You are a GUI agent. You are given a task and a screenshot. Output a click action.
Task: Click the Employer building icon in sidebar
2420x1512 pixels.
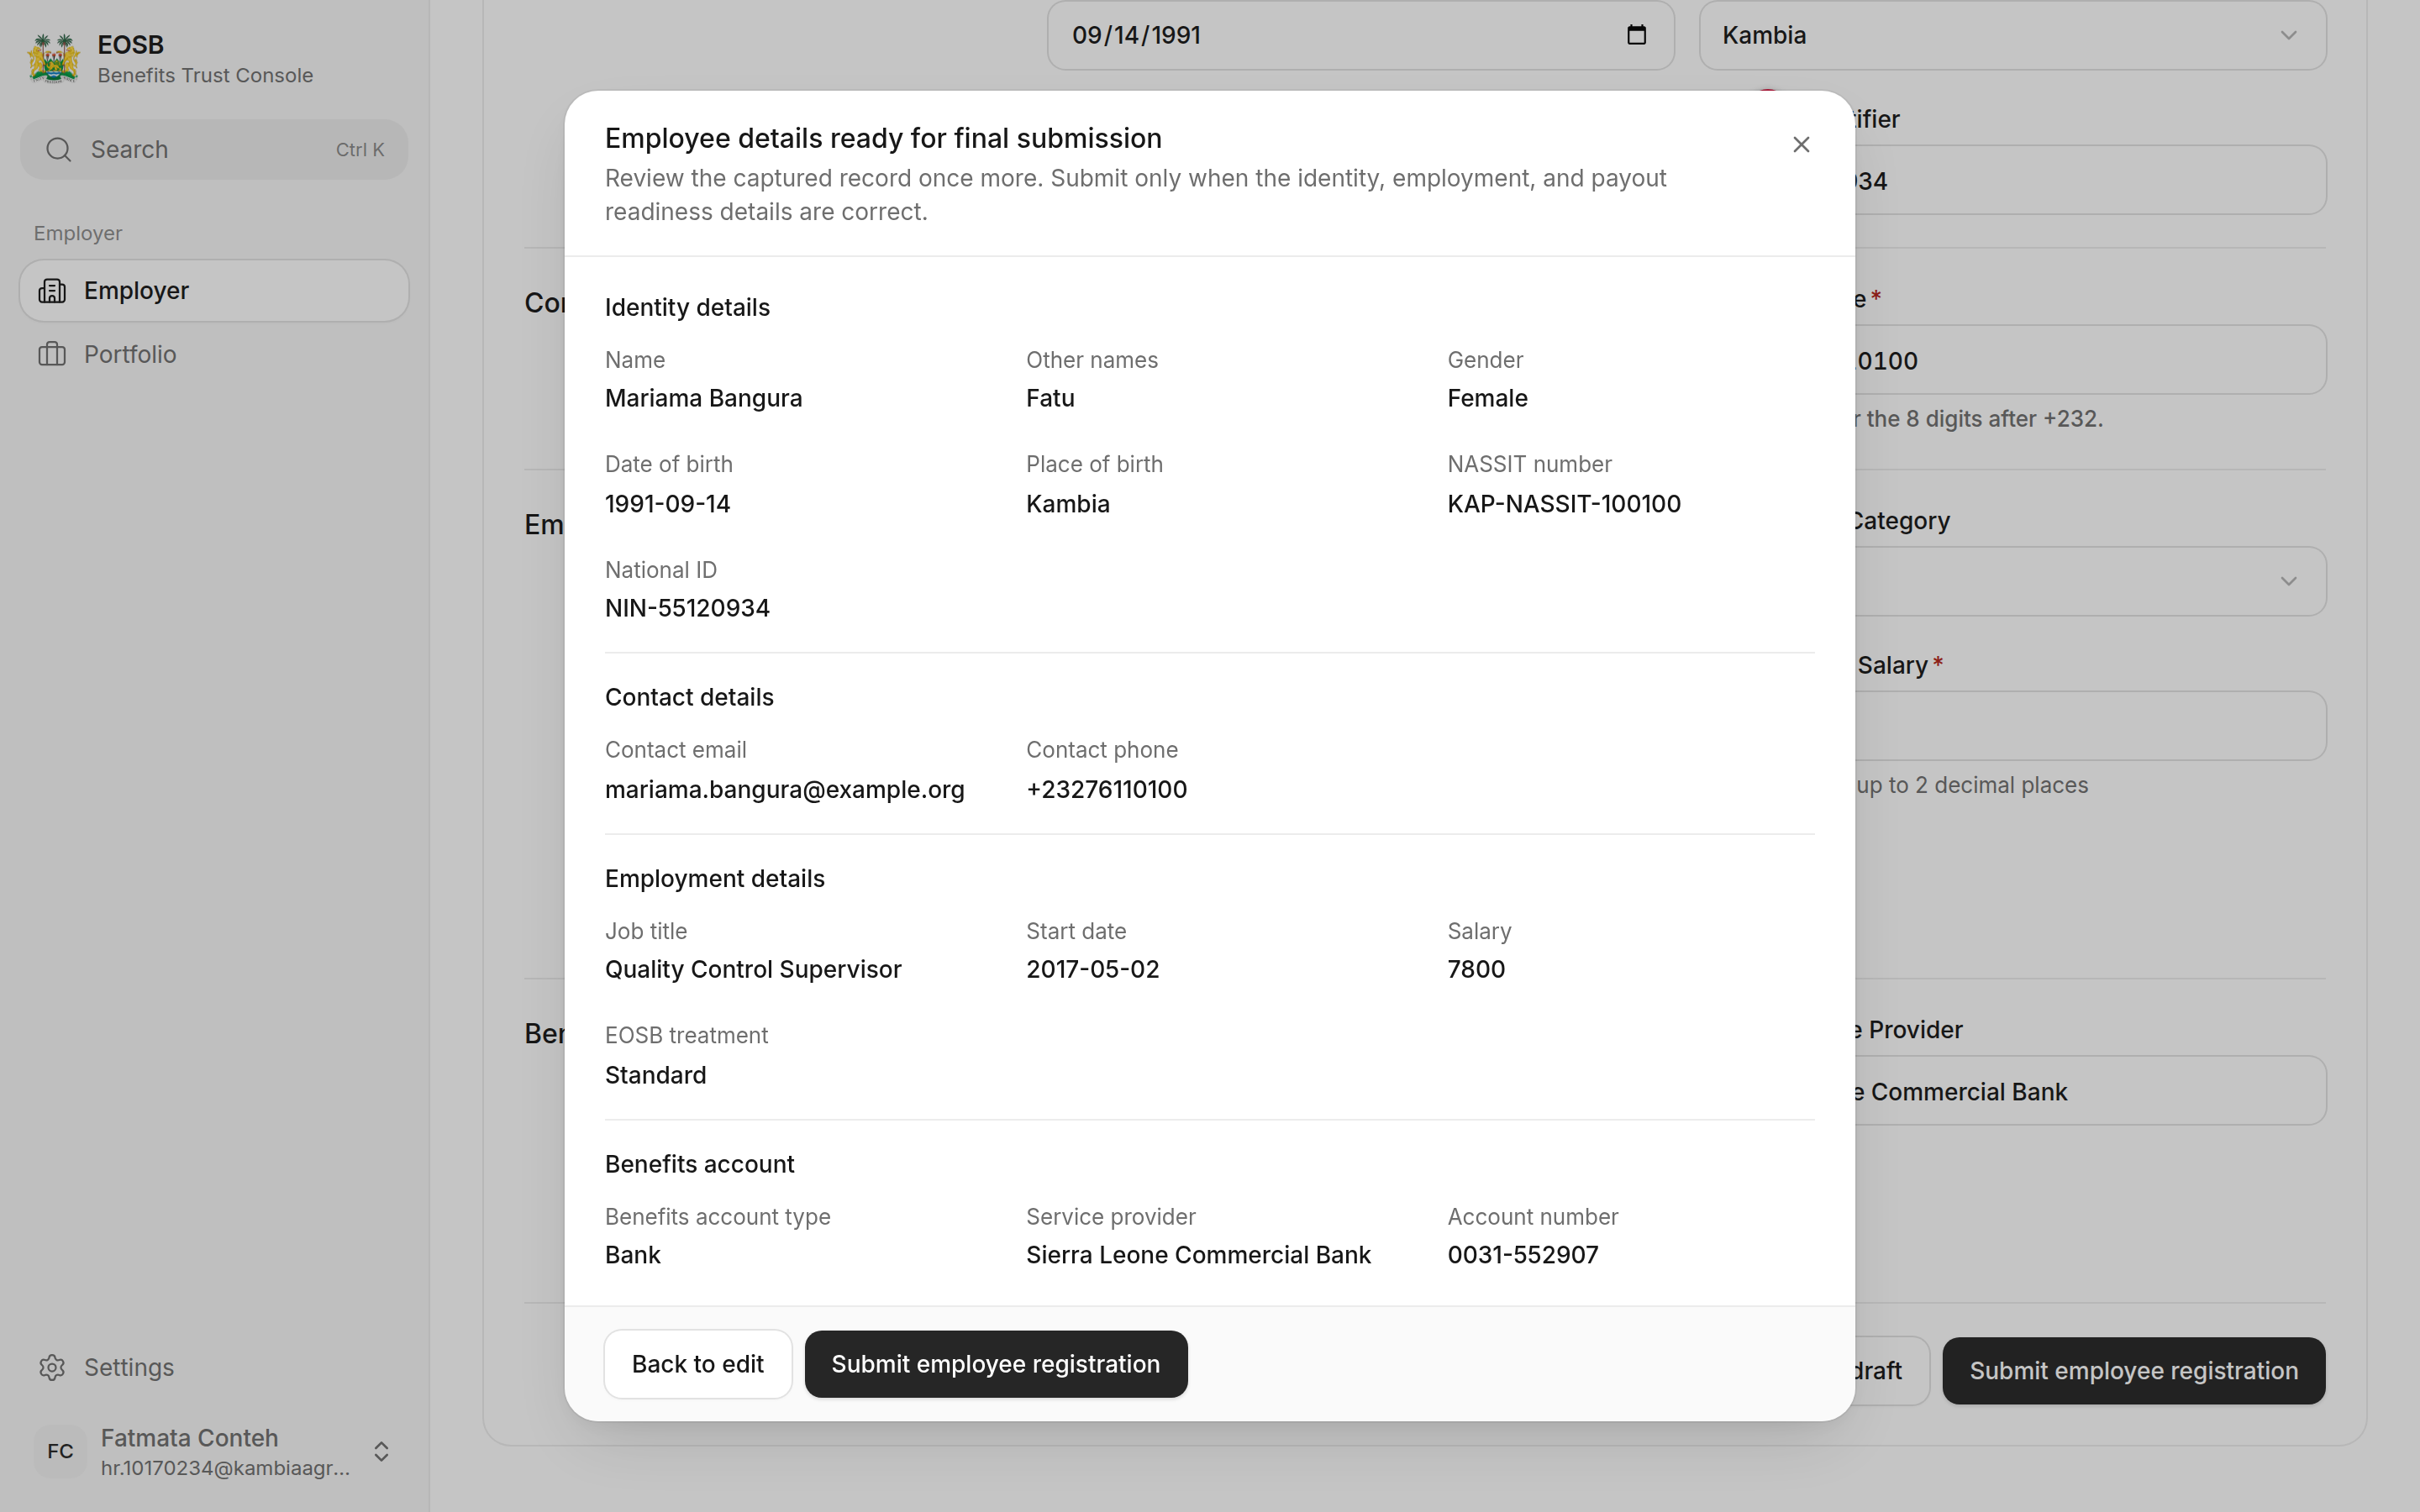point(52,291)
